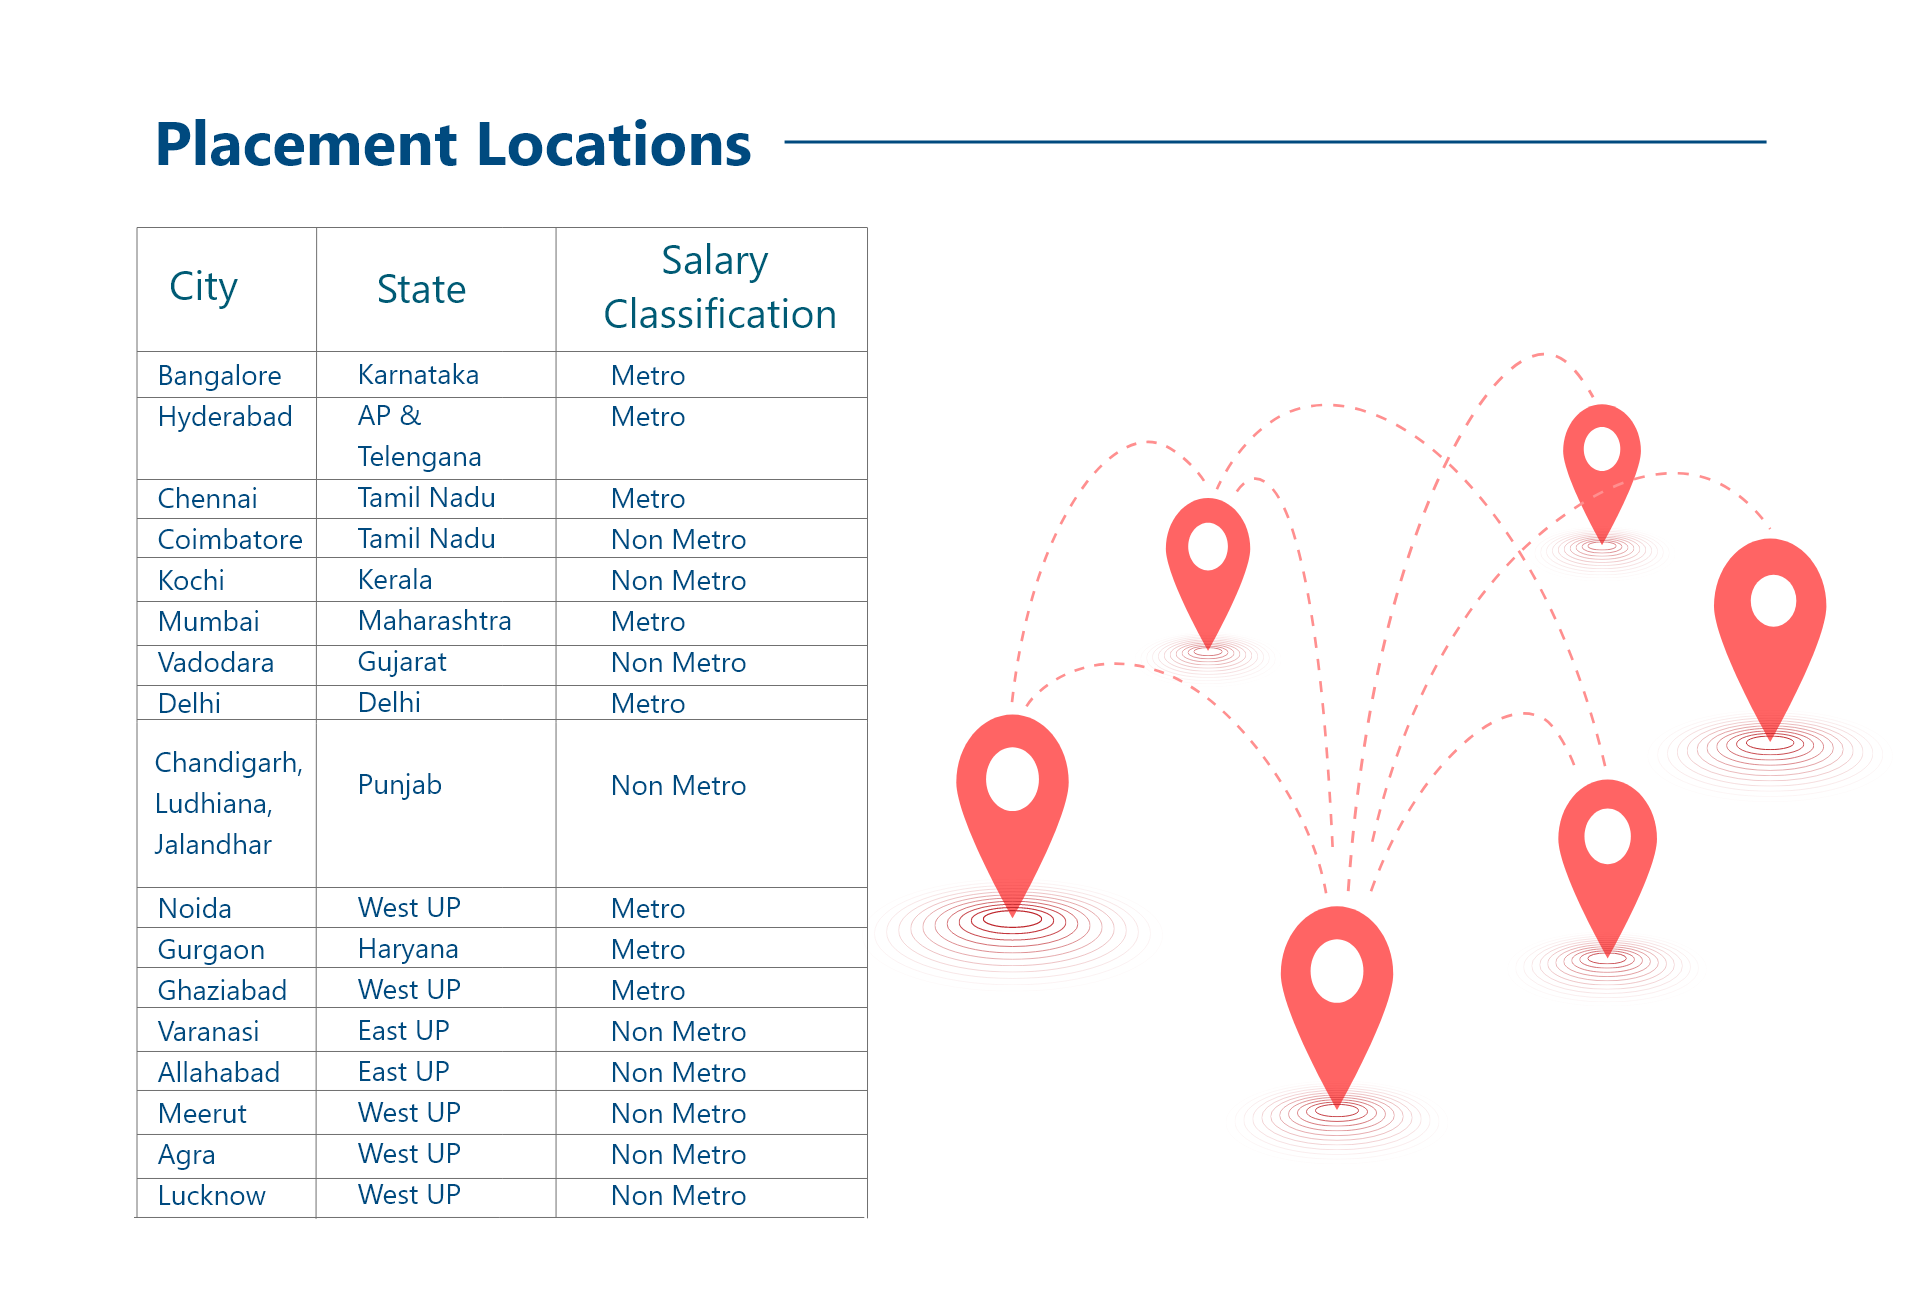Click the "Gujarat" state cell

402,663
